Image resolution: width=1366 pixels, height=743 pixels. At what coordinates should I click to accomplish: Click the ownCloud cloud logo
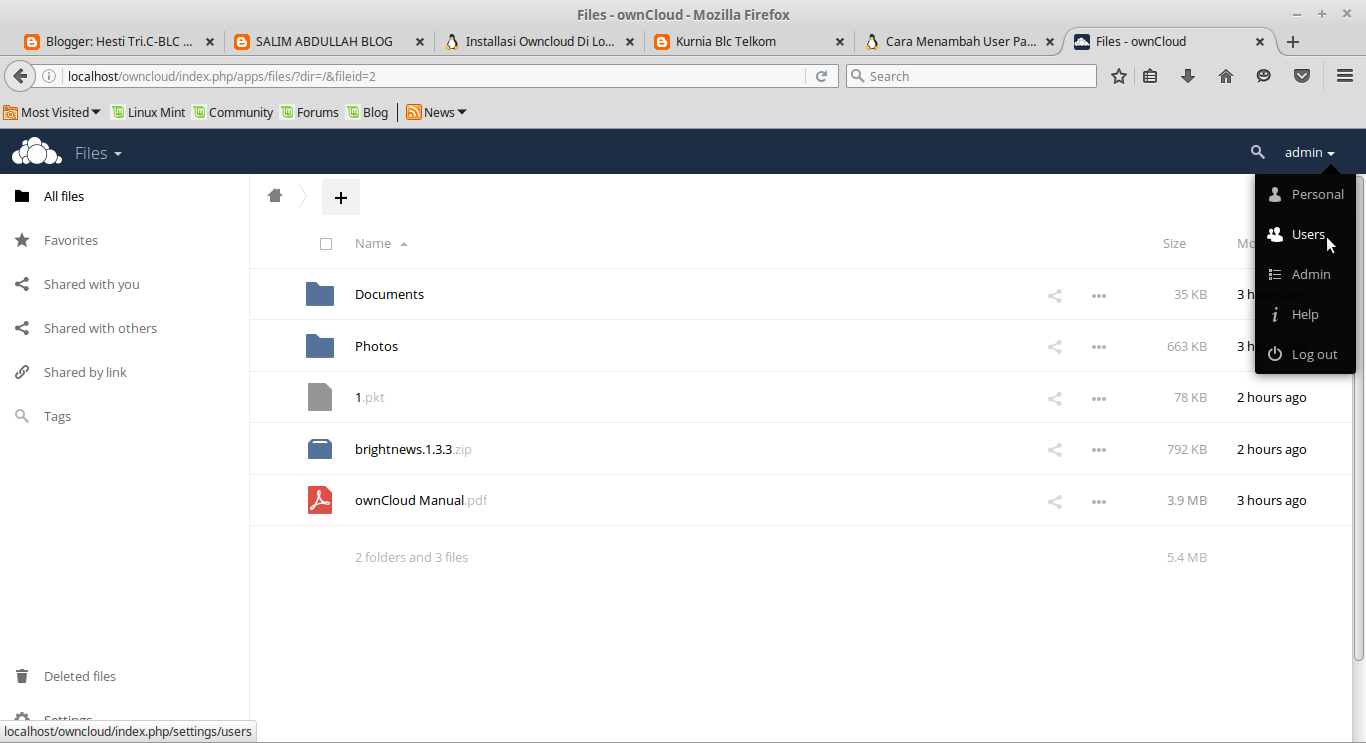point(36,152)
